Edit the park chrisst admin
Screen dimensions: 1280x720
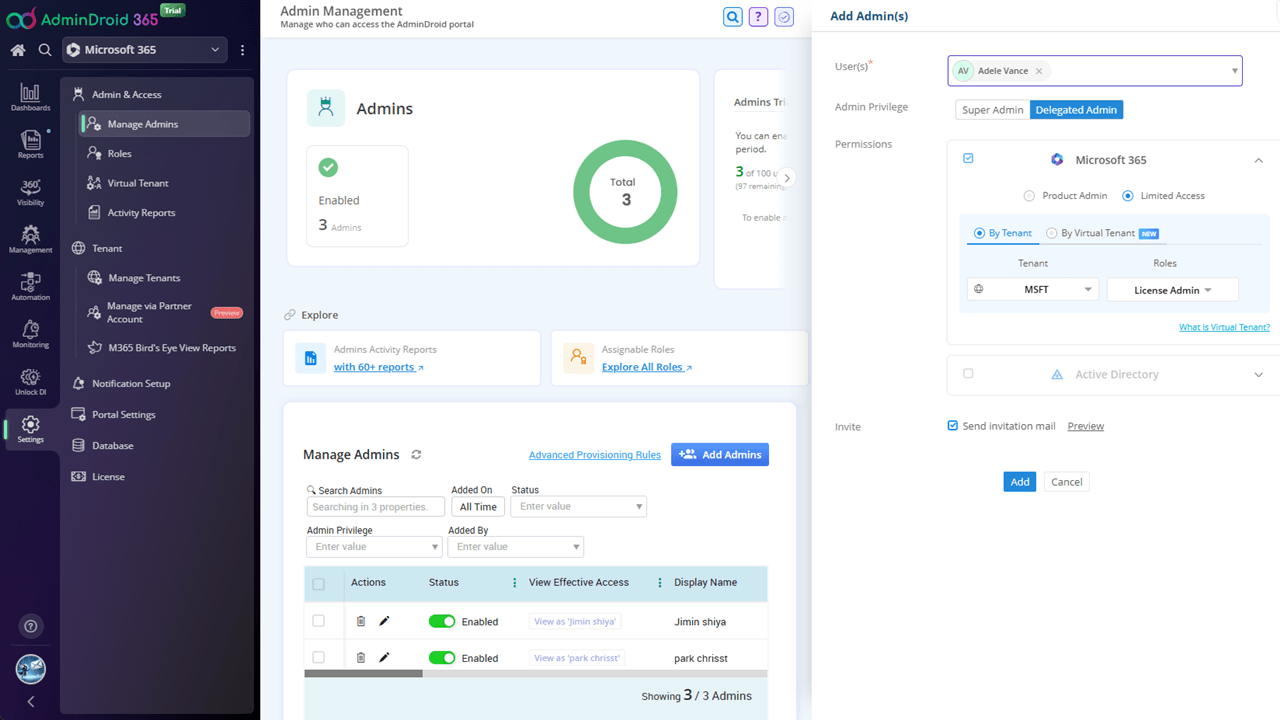(x=384, y=658)
